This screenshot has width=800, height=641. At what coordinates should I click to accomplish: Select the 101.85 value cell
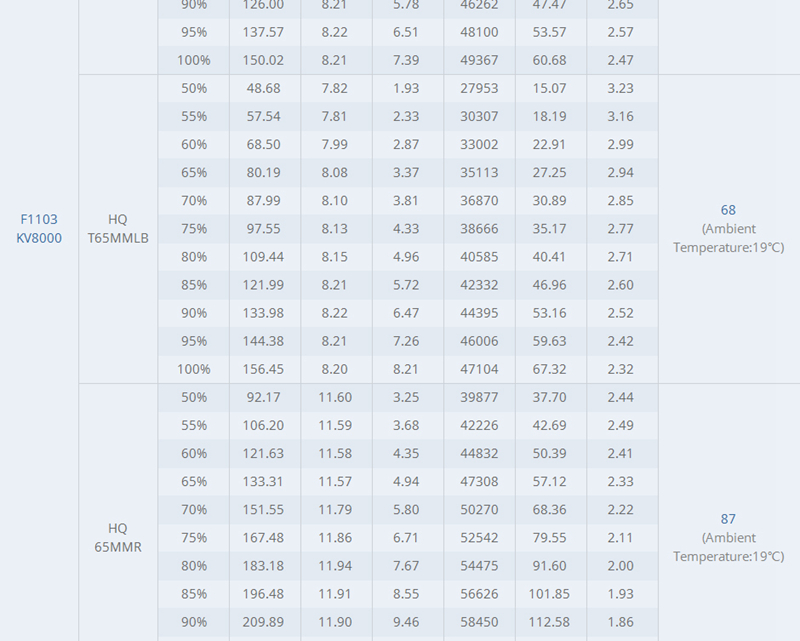pos(550,594)
